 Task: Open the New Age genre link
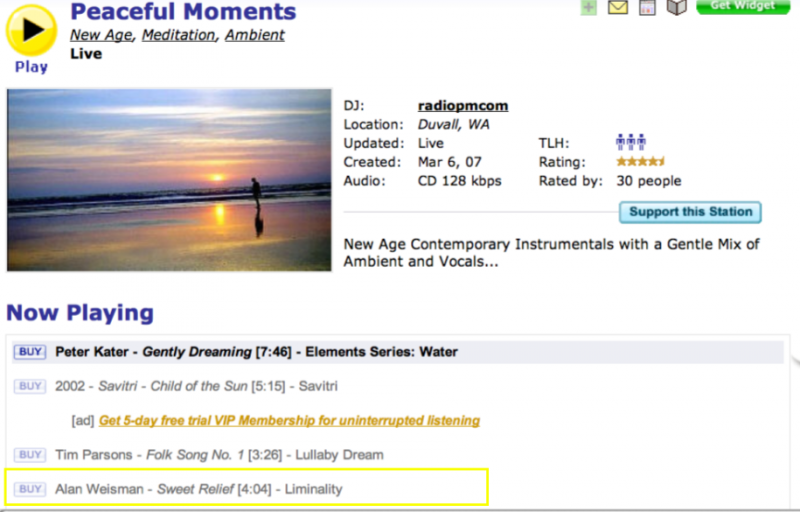(102, 35)
